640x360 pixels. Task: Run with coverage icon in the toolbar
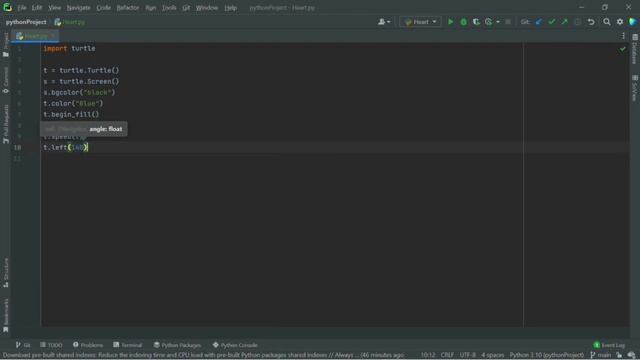476,22
